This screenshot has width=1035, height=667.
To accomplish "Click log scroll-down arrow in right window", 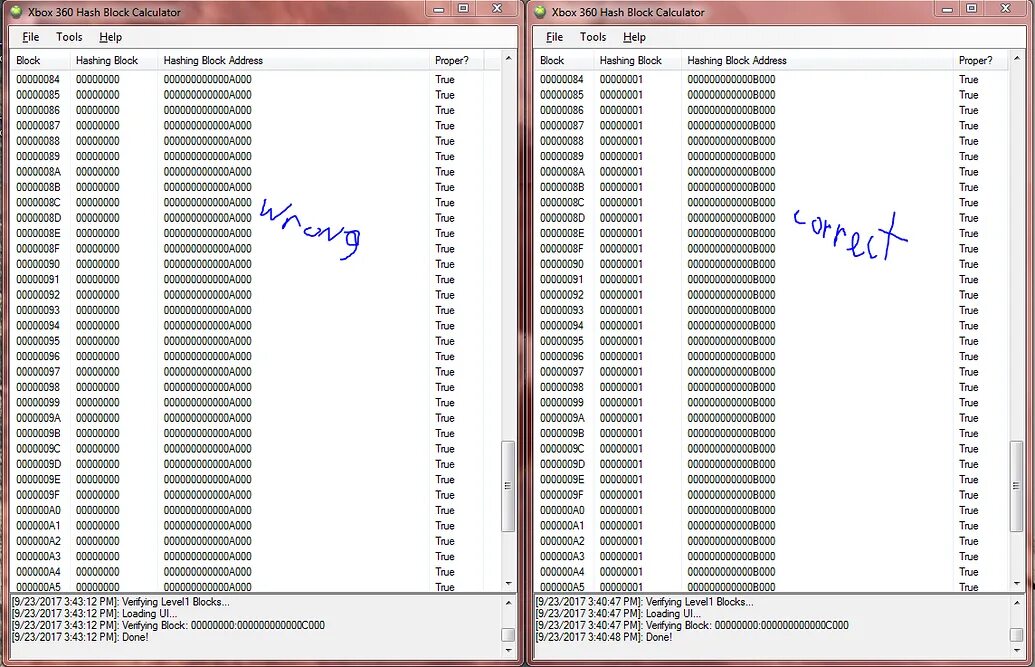I will tap(1017, 650).
